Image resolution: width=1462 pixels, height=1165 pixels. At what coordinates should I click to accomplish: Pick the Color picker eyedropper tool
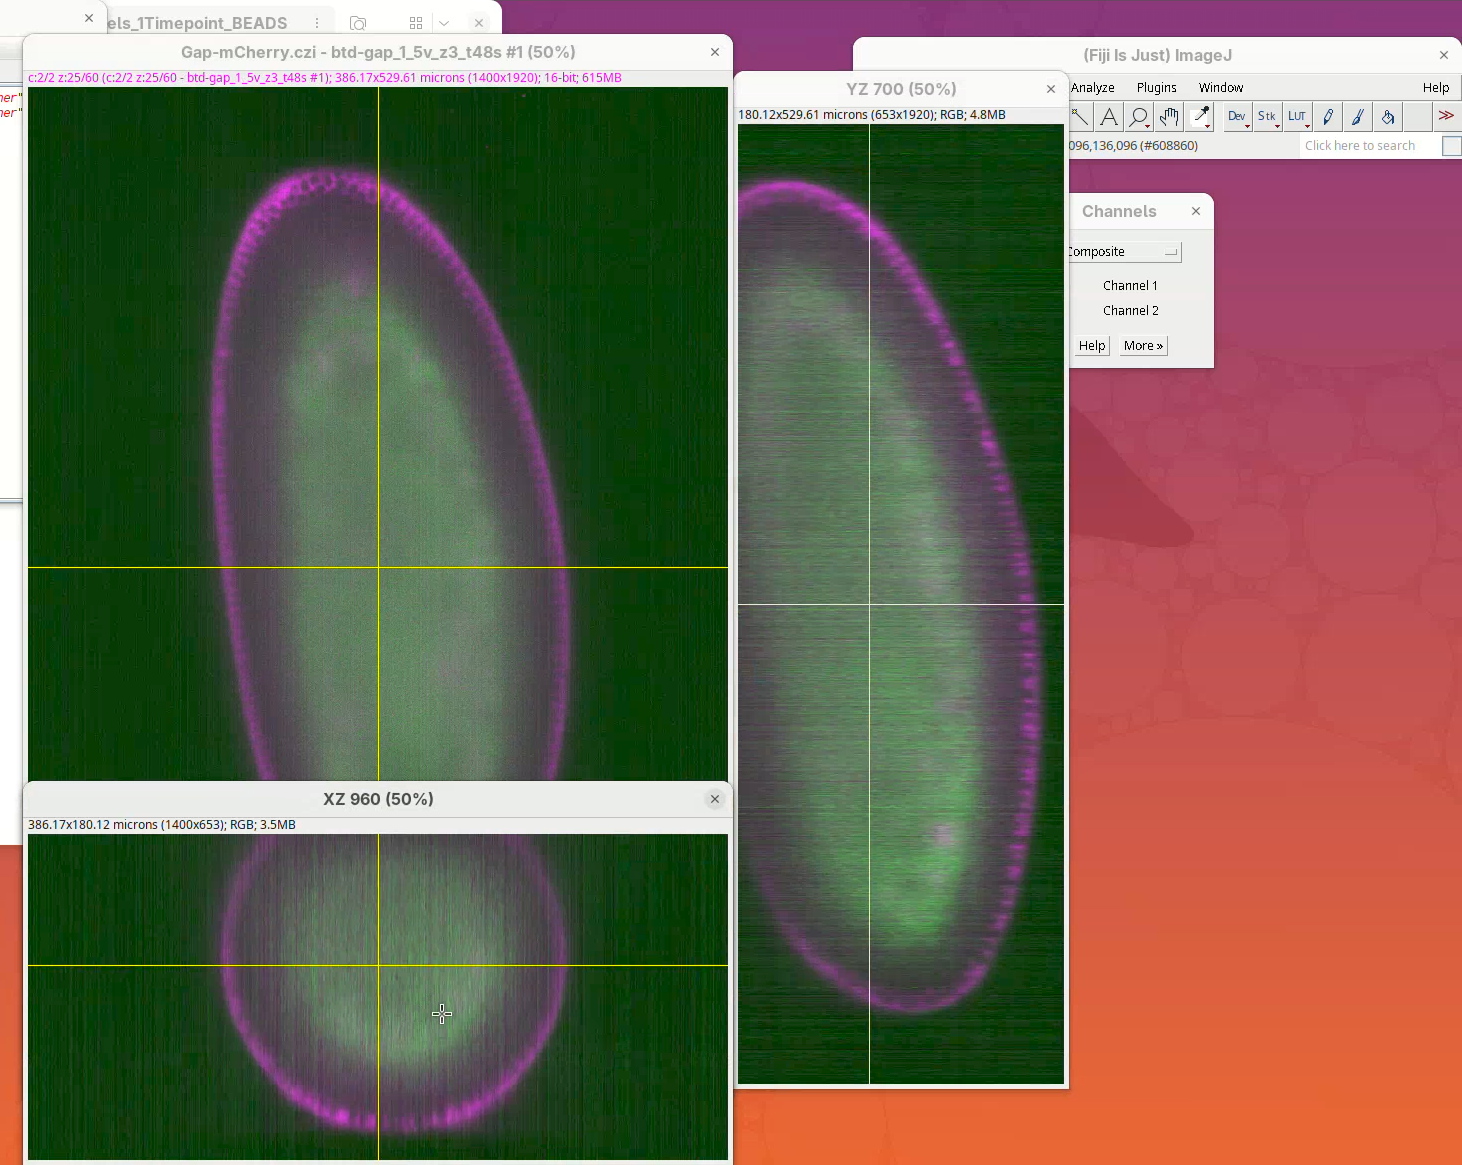[1201, 117]
